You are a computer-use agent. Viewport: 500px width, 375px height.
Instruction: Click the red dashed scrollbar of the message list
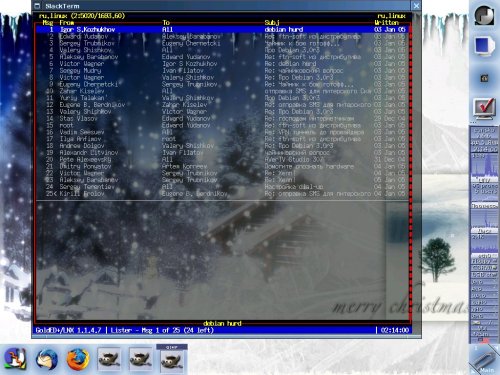click(411, 173)
